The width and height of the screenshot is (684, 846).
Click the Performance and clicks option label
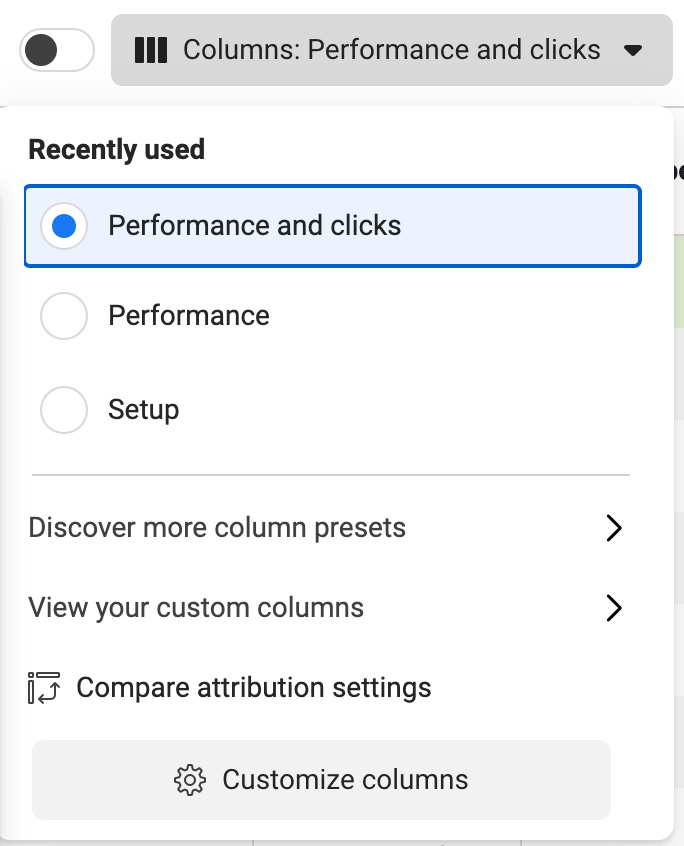point(254,226)
